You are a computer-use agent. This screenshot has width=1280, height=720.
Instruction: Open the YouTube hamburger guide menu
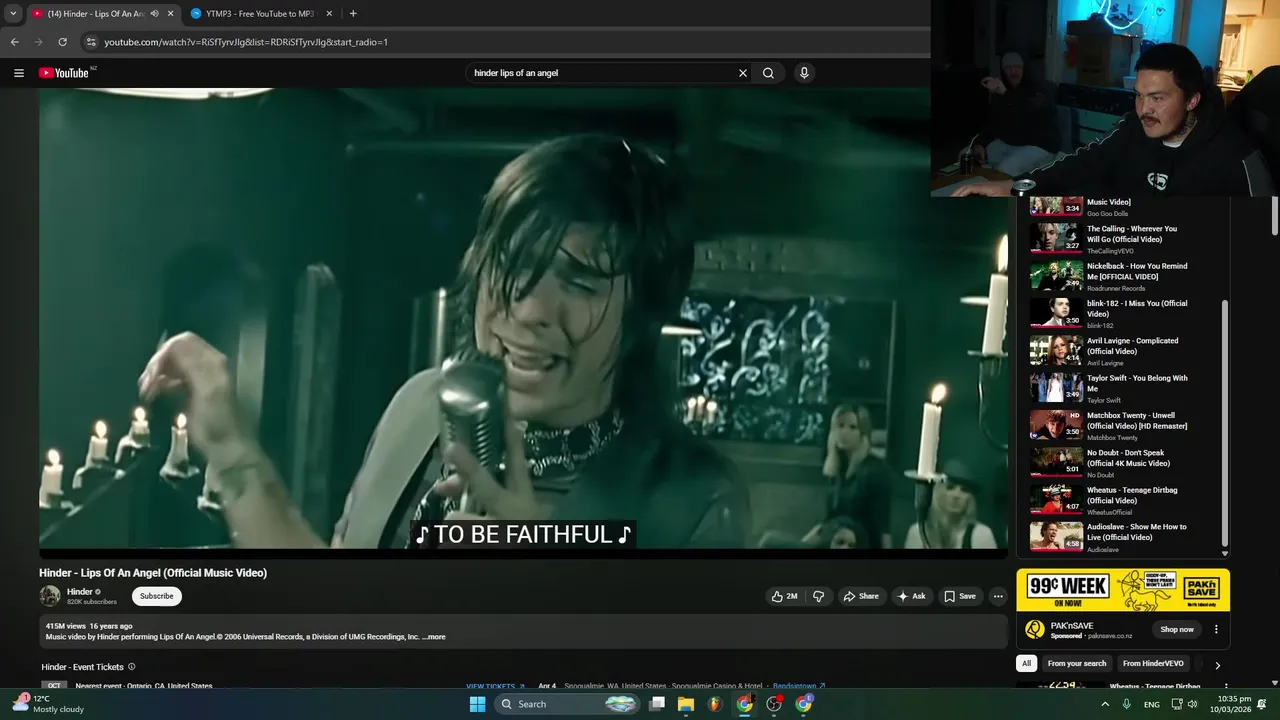pos(18,73)
